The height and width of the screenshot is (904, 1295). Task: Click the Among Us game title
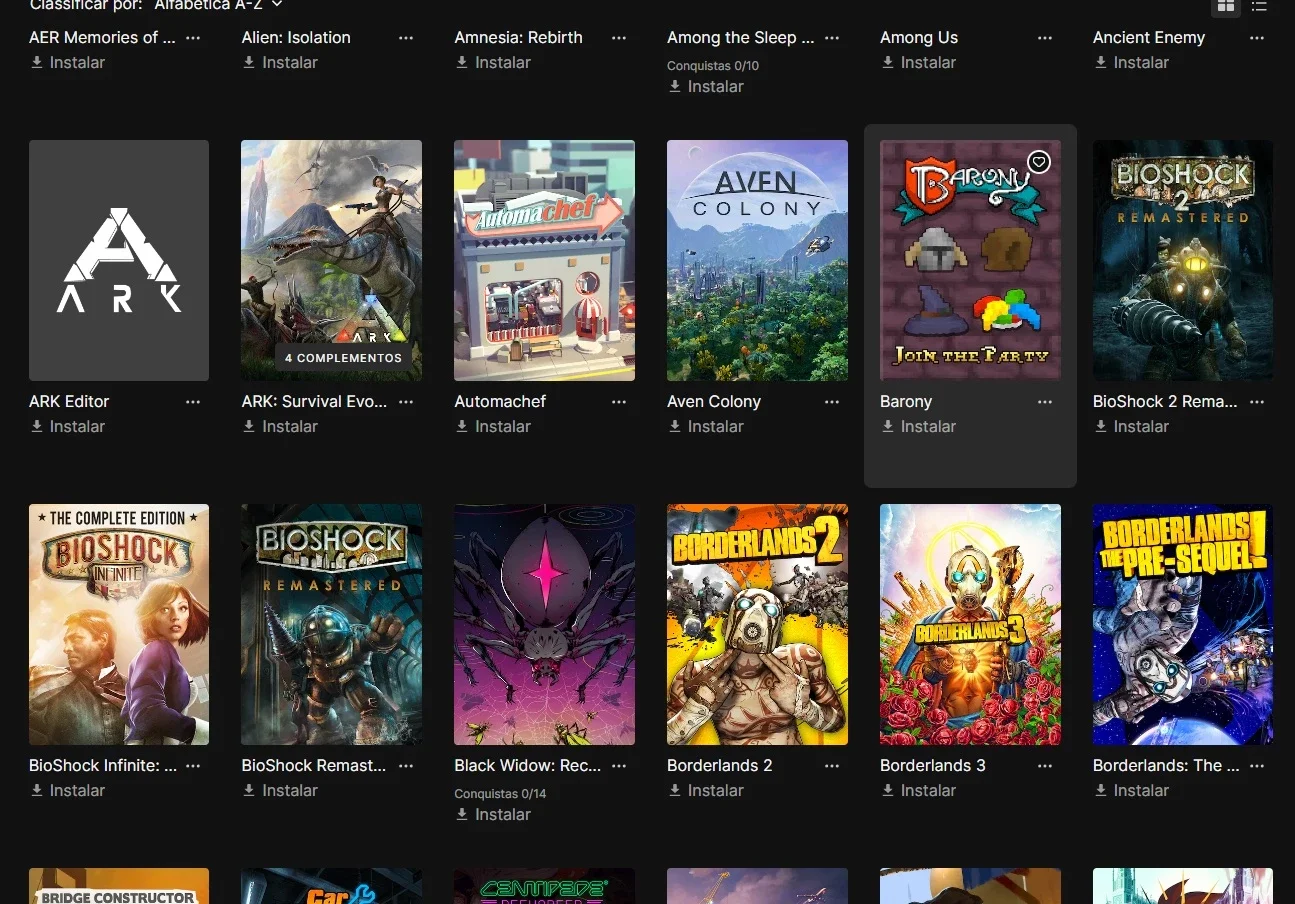[x=919, y=38]
